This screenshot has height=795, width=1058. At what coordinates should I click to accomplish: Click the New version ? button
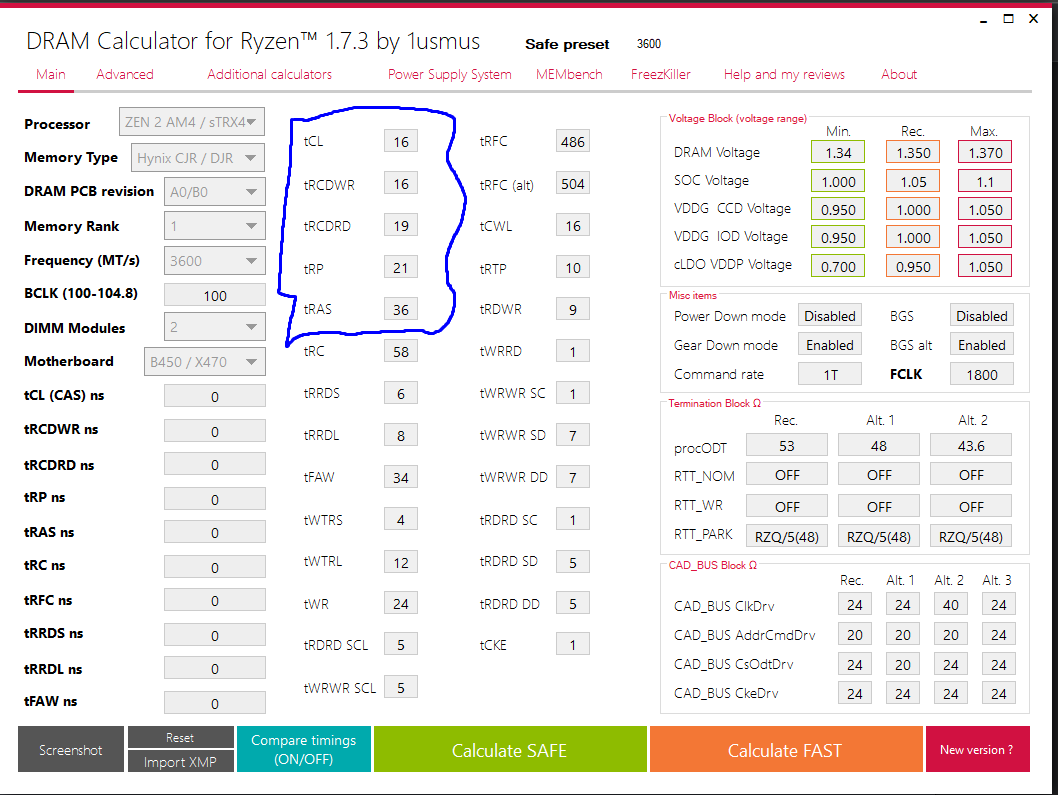(x=976, y=749)
